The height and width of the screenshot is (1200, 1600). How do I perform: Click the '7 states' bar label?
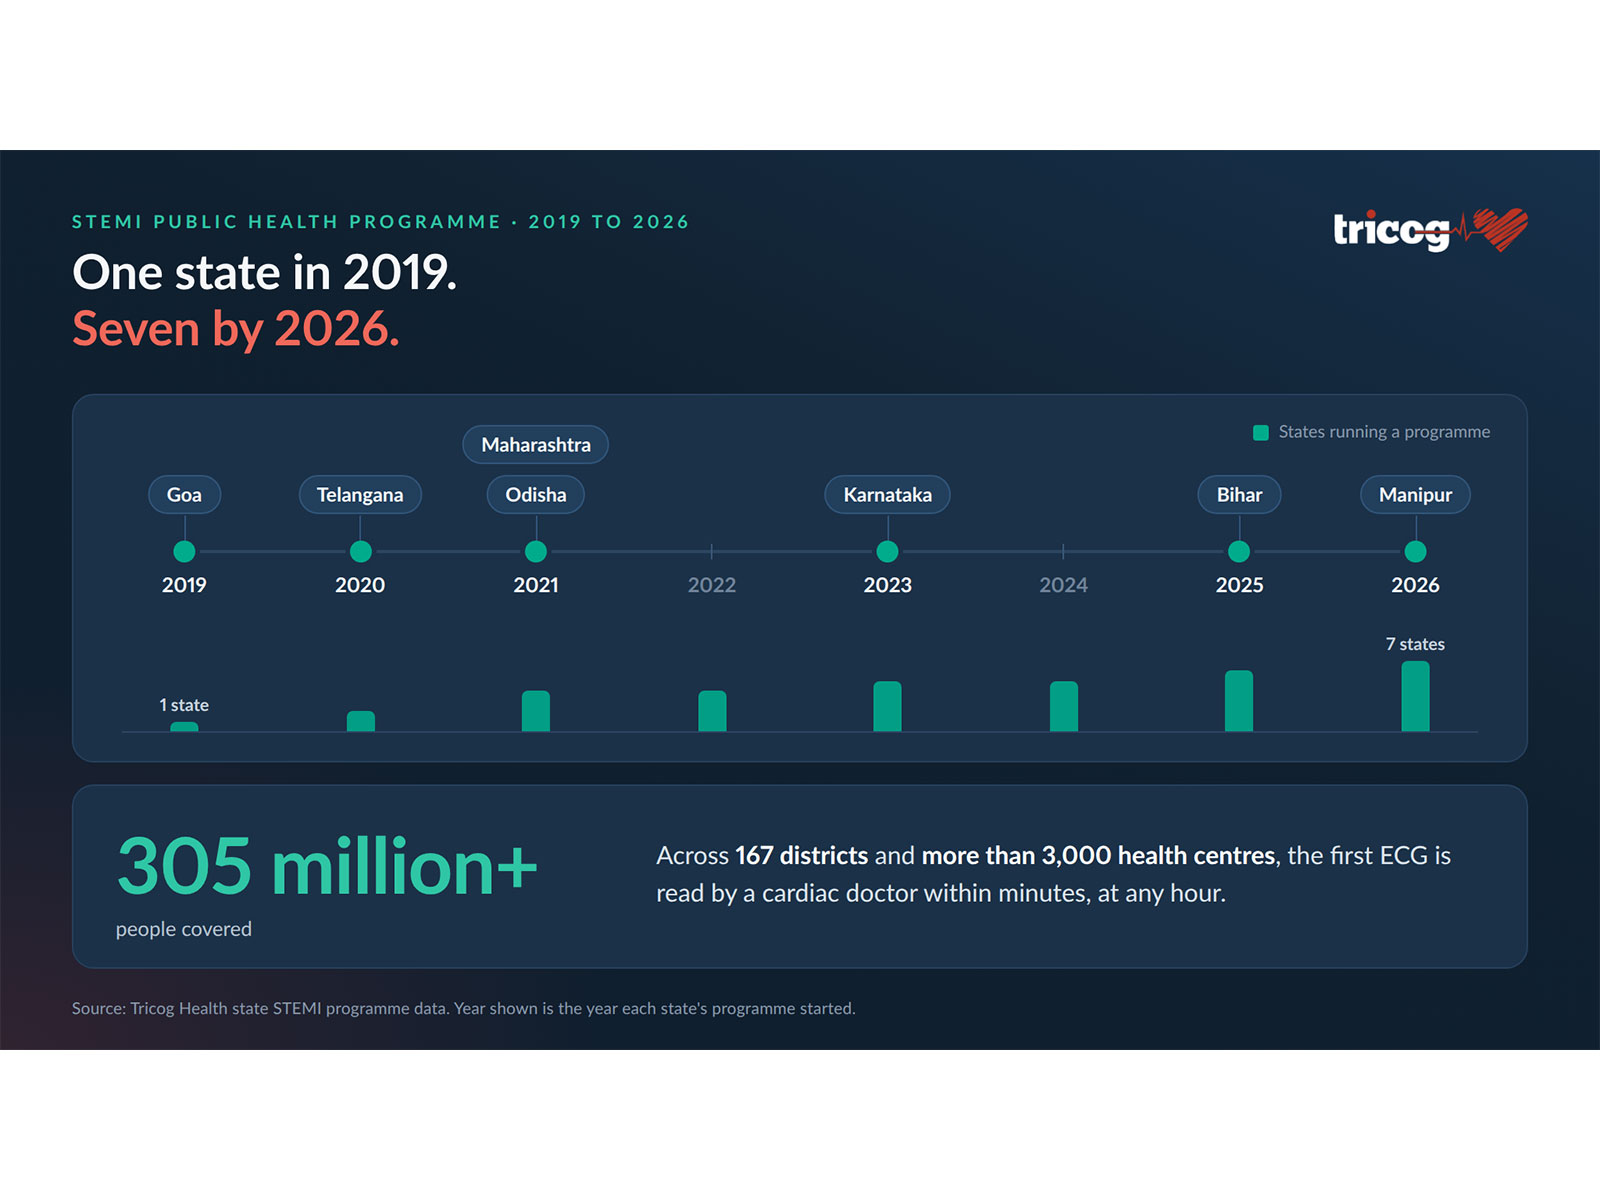tap(1415, 644)
